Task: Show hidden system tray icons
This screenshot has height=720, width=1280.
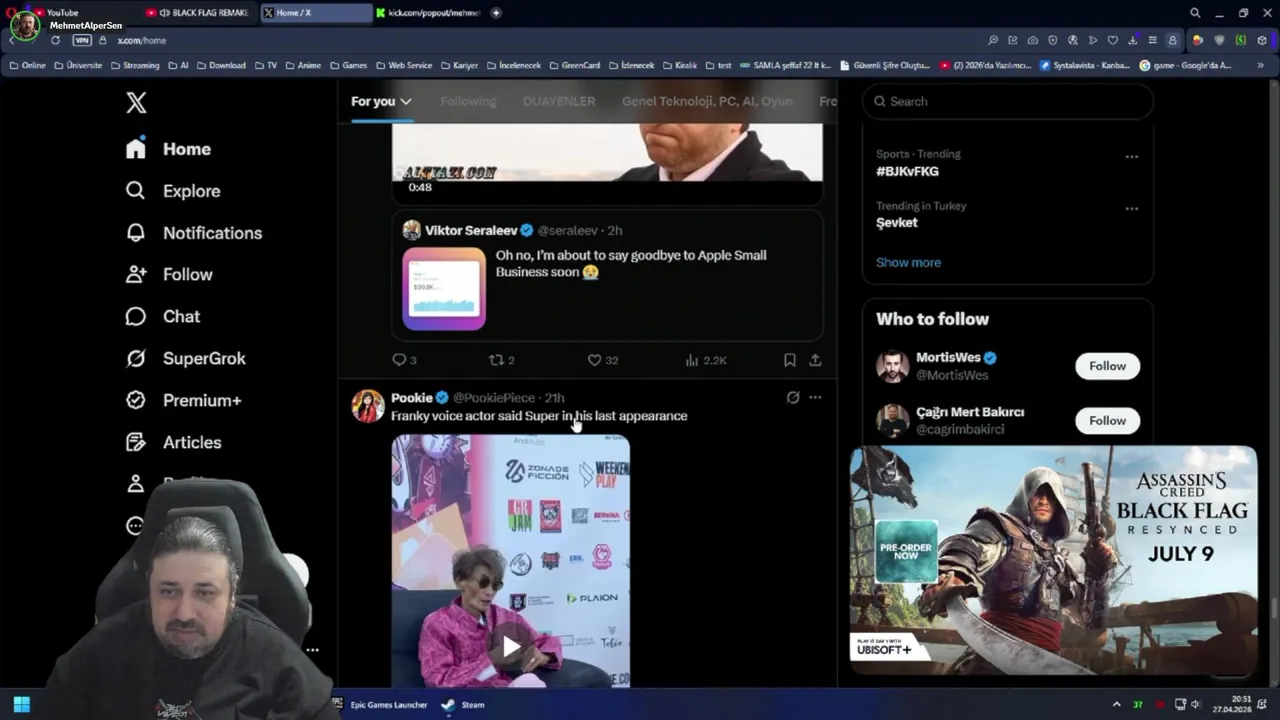Action: pyautogui.click(x=1116, y=704)
